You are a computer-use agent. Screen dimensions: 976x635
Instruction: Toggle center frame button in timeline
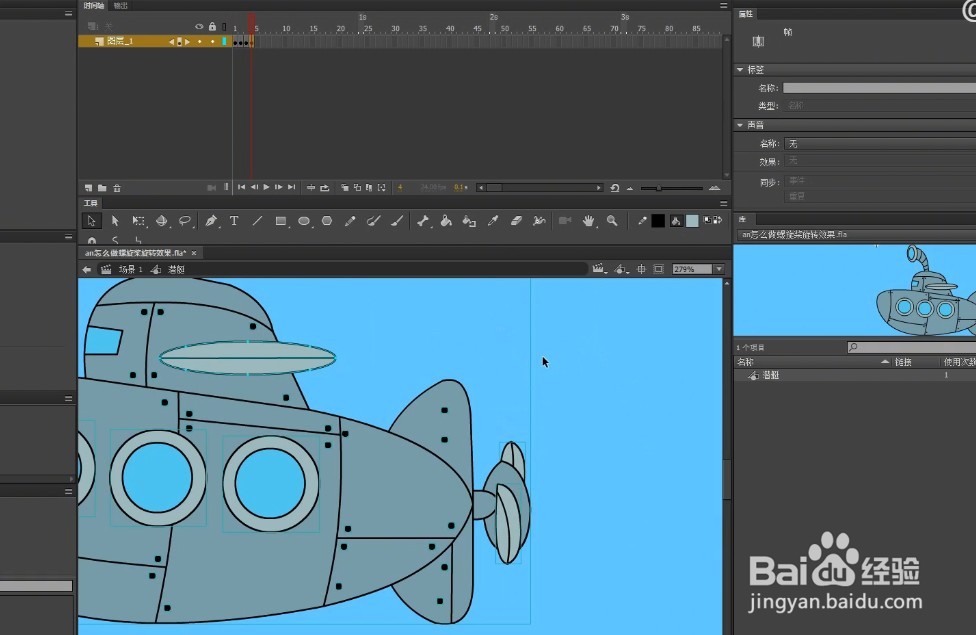click(311, 187)
